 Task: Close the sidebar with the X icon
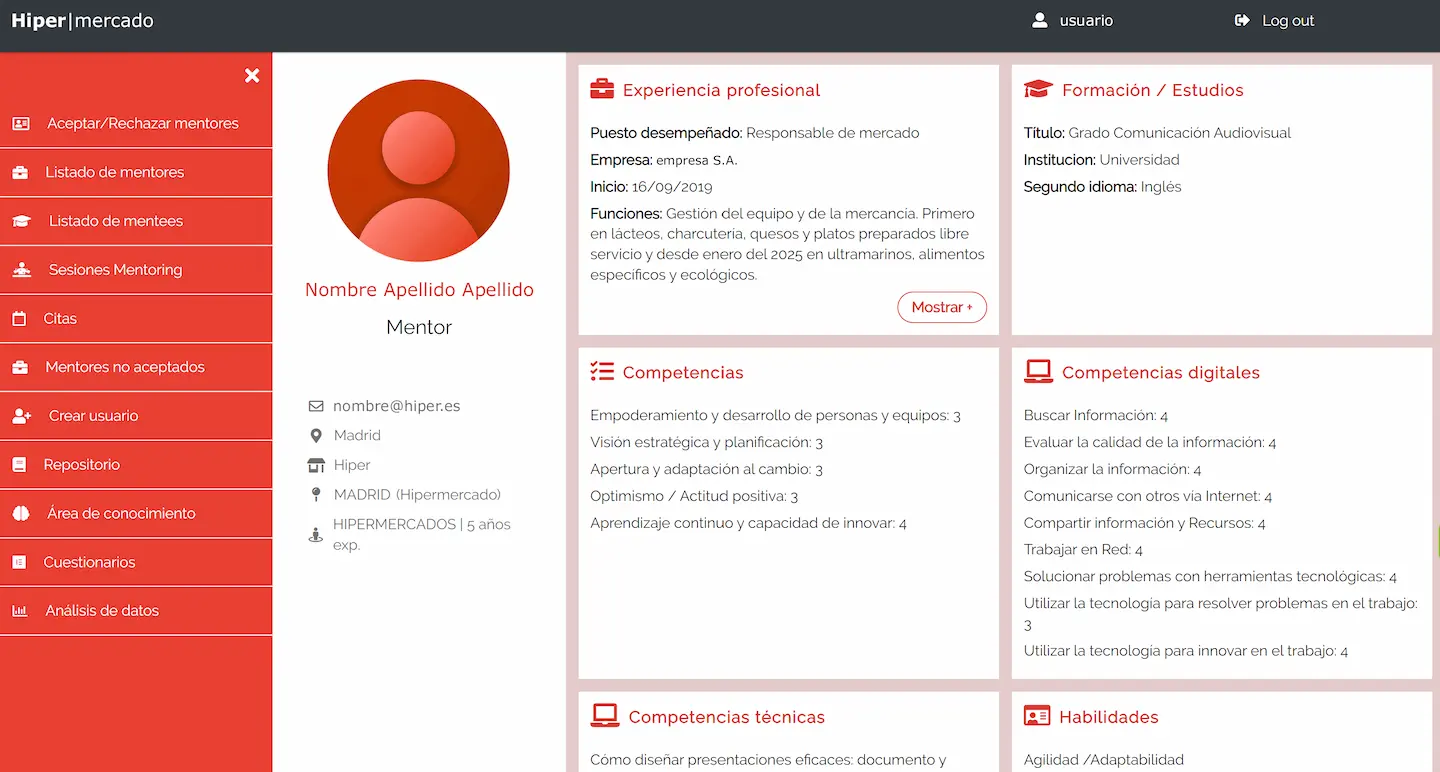(x=252, y=76)
